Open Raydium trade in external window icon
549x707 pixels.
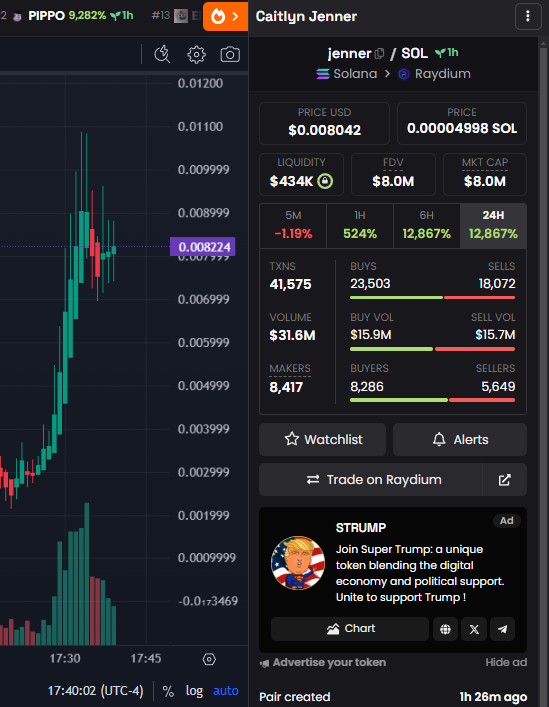point(504,480)
